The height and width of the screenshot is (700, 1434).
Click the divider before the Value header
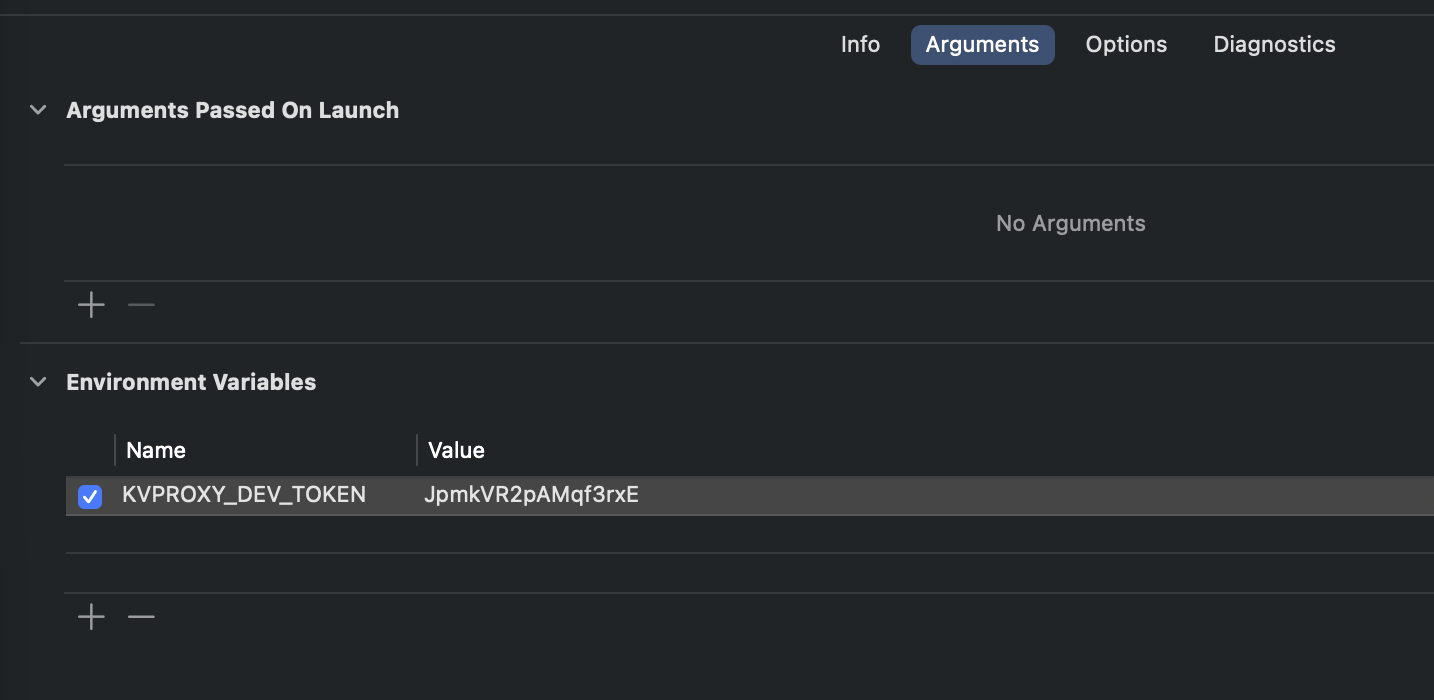point(417,450)
